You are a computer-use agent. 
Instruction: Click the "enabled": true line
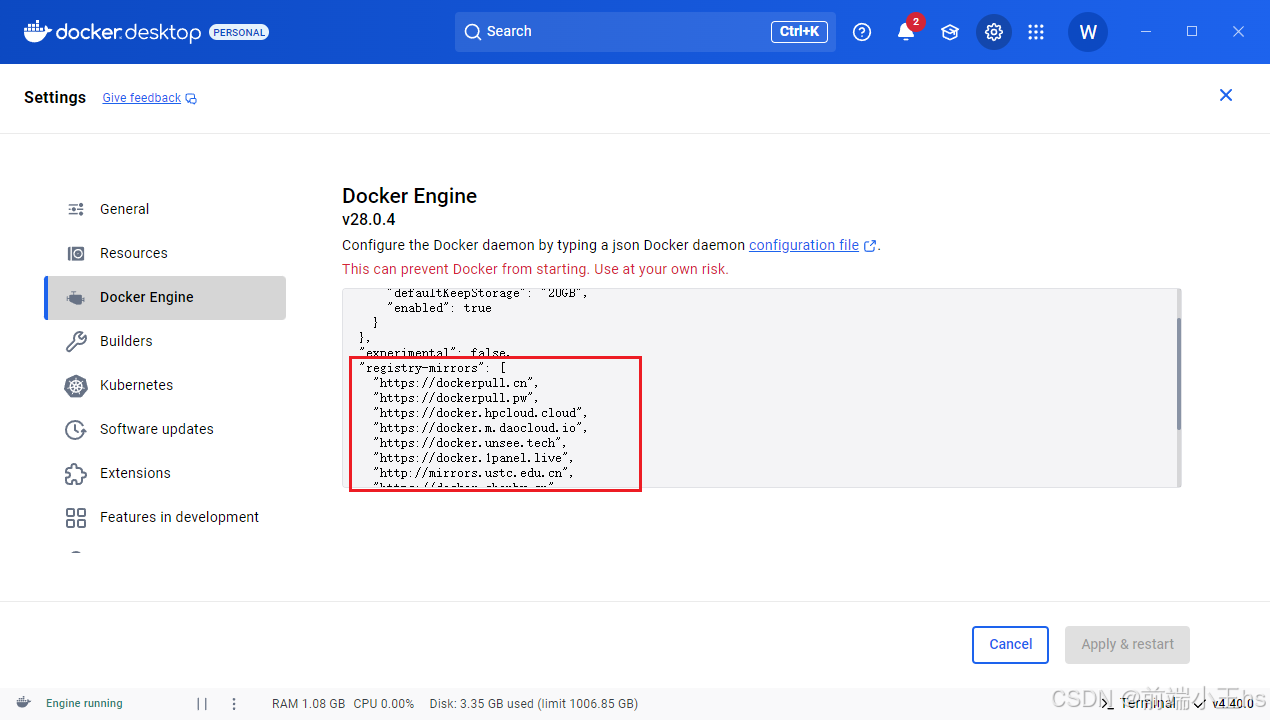pyautogui.click(x=439, y=308)
